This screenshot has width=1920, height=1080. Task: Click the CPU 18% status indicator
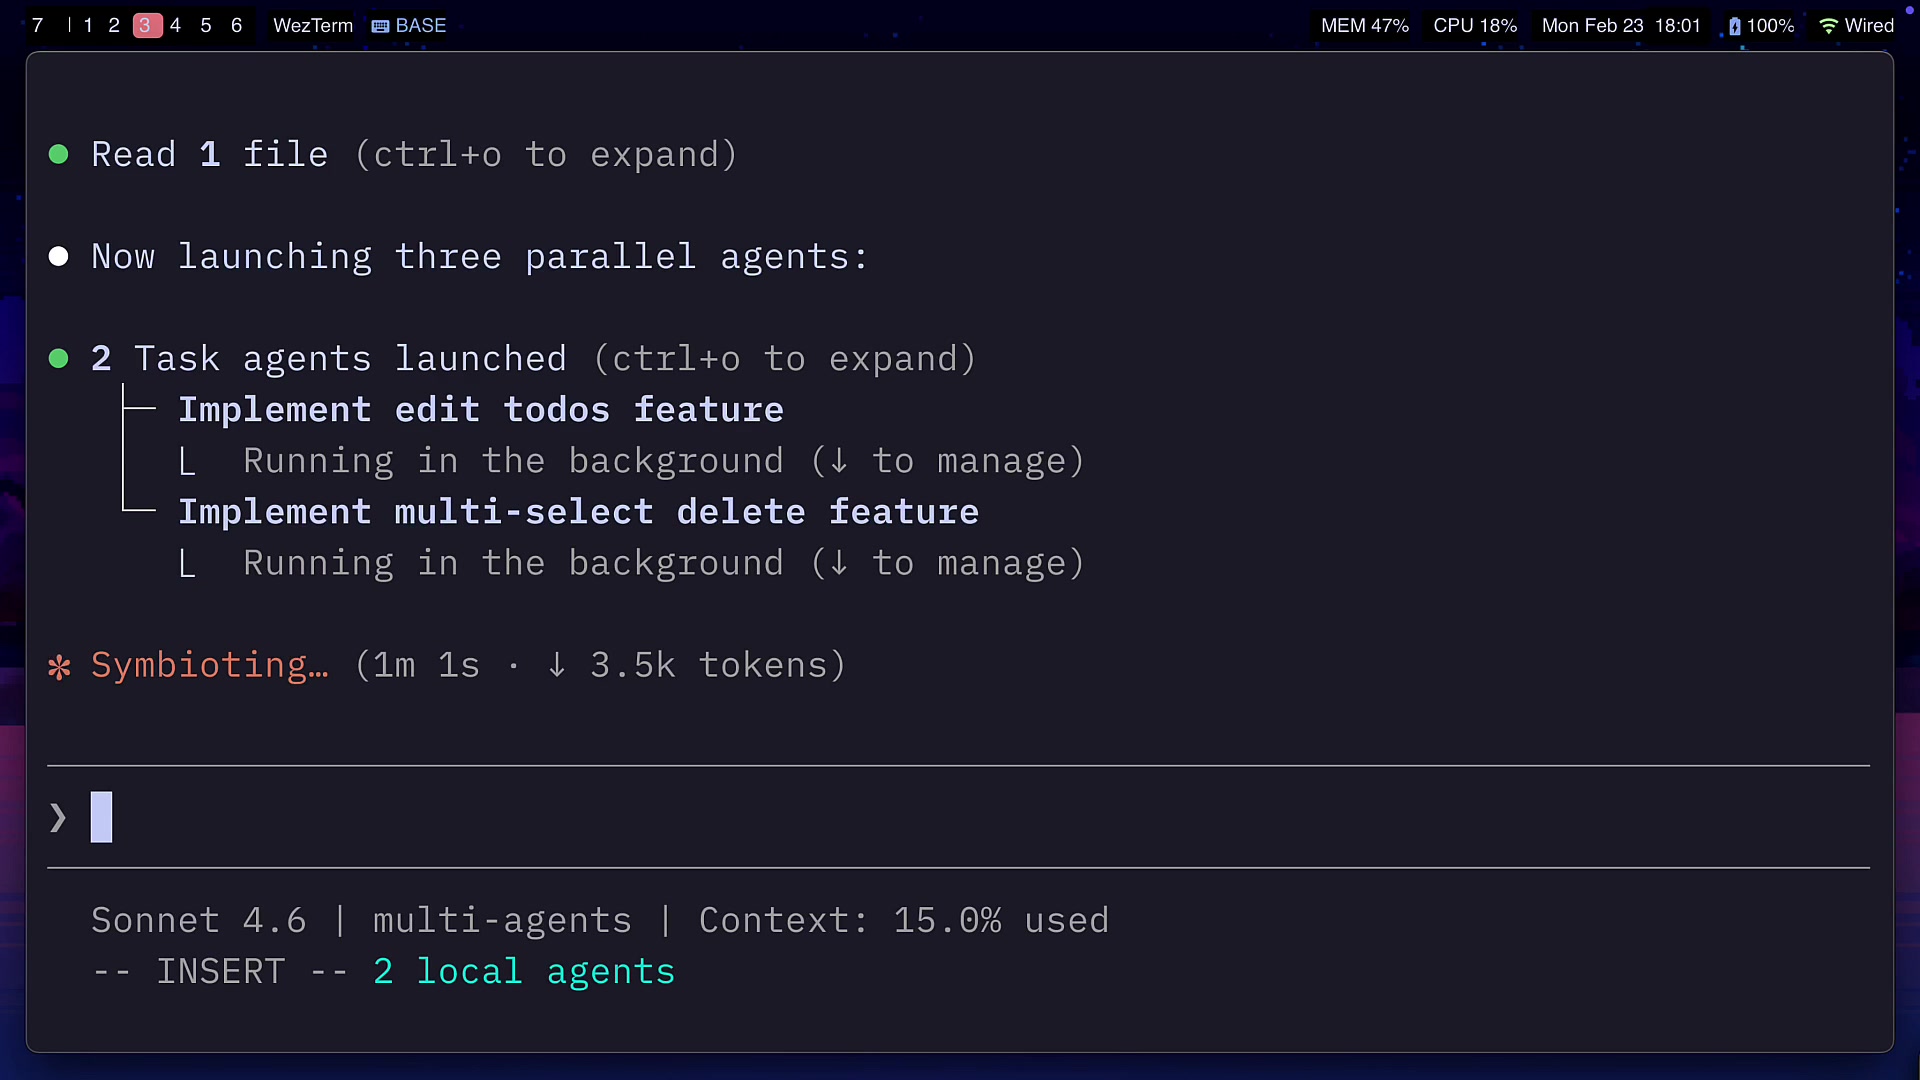[x=1474, y=26]
